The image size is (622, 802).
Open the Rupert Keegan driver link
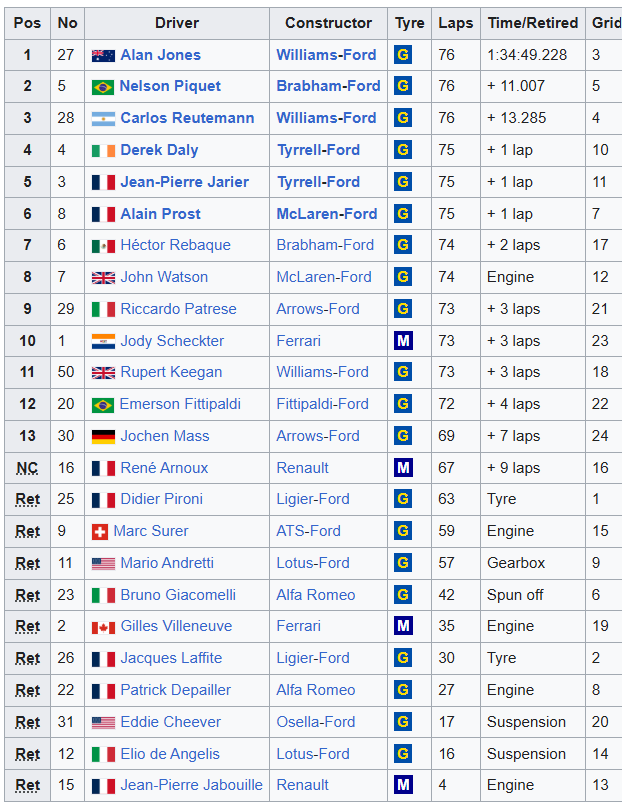171,372
